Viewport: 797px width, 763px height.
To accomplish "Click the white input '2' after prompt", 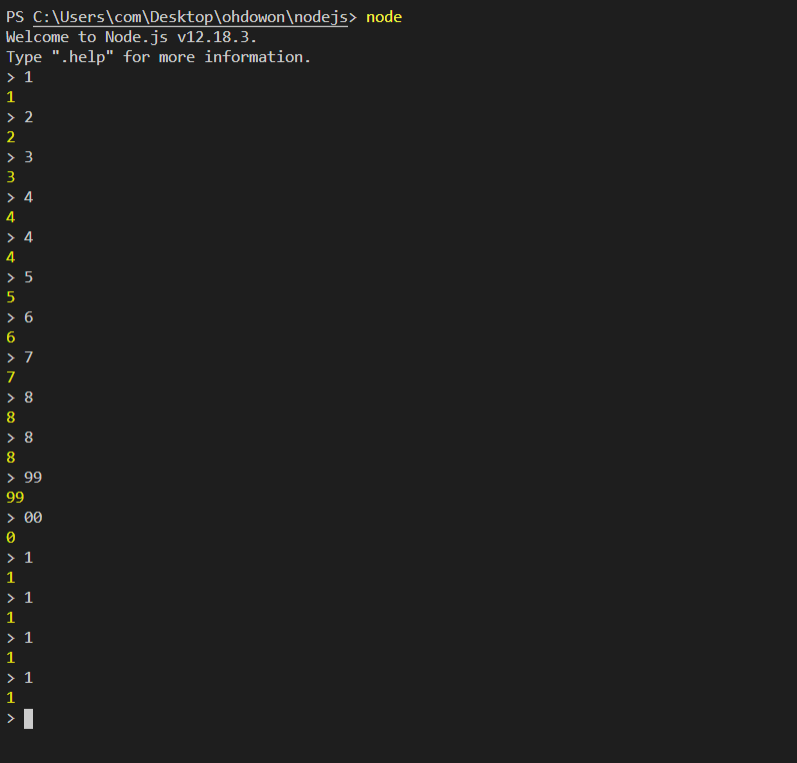I will coord(28,117).
